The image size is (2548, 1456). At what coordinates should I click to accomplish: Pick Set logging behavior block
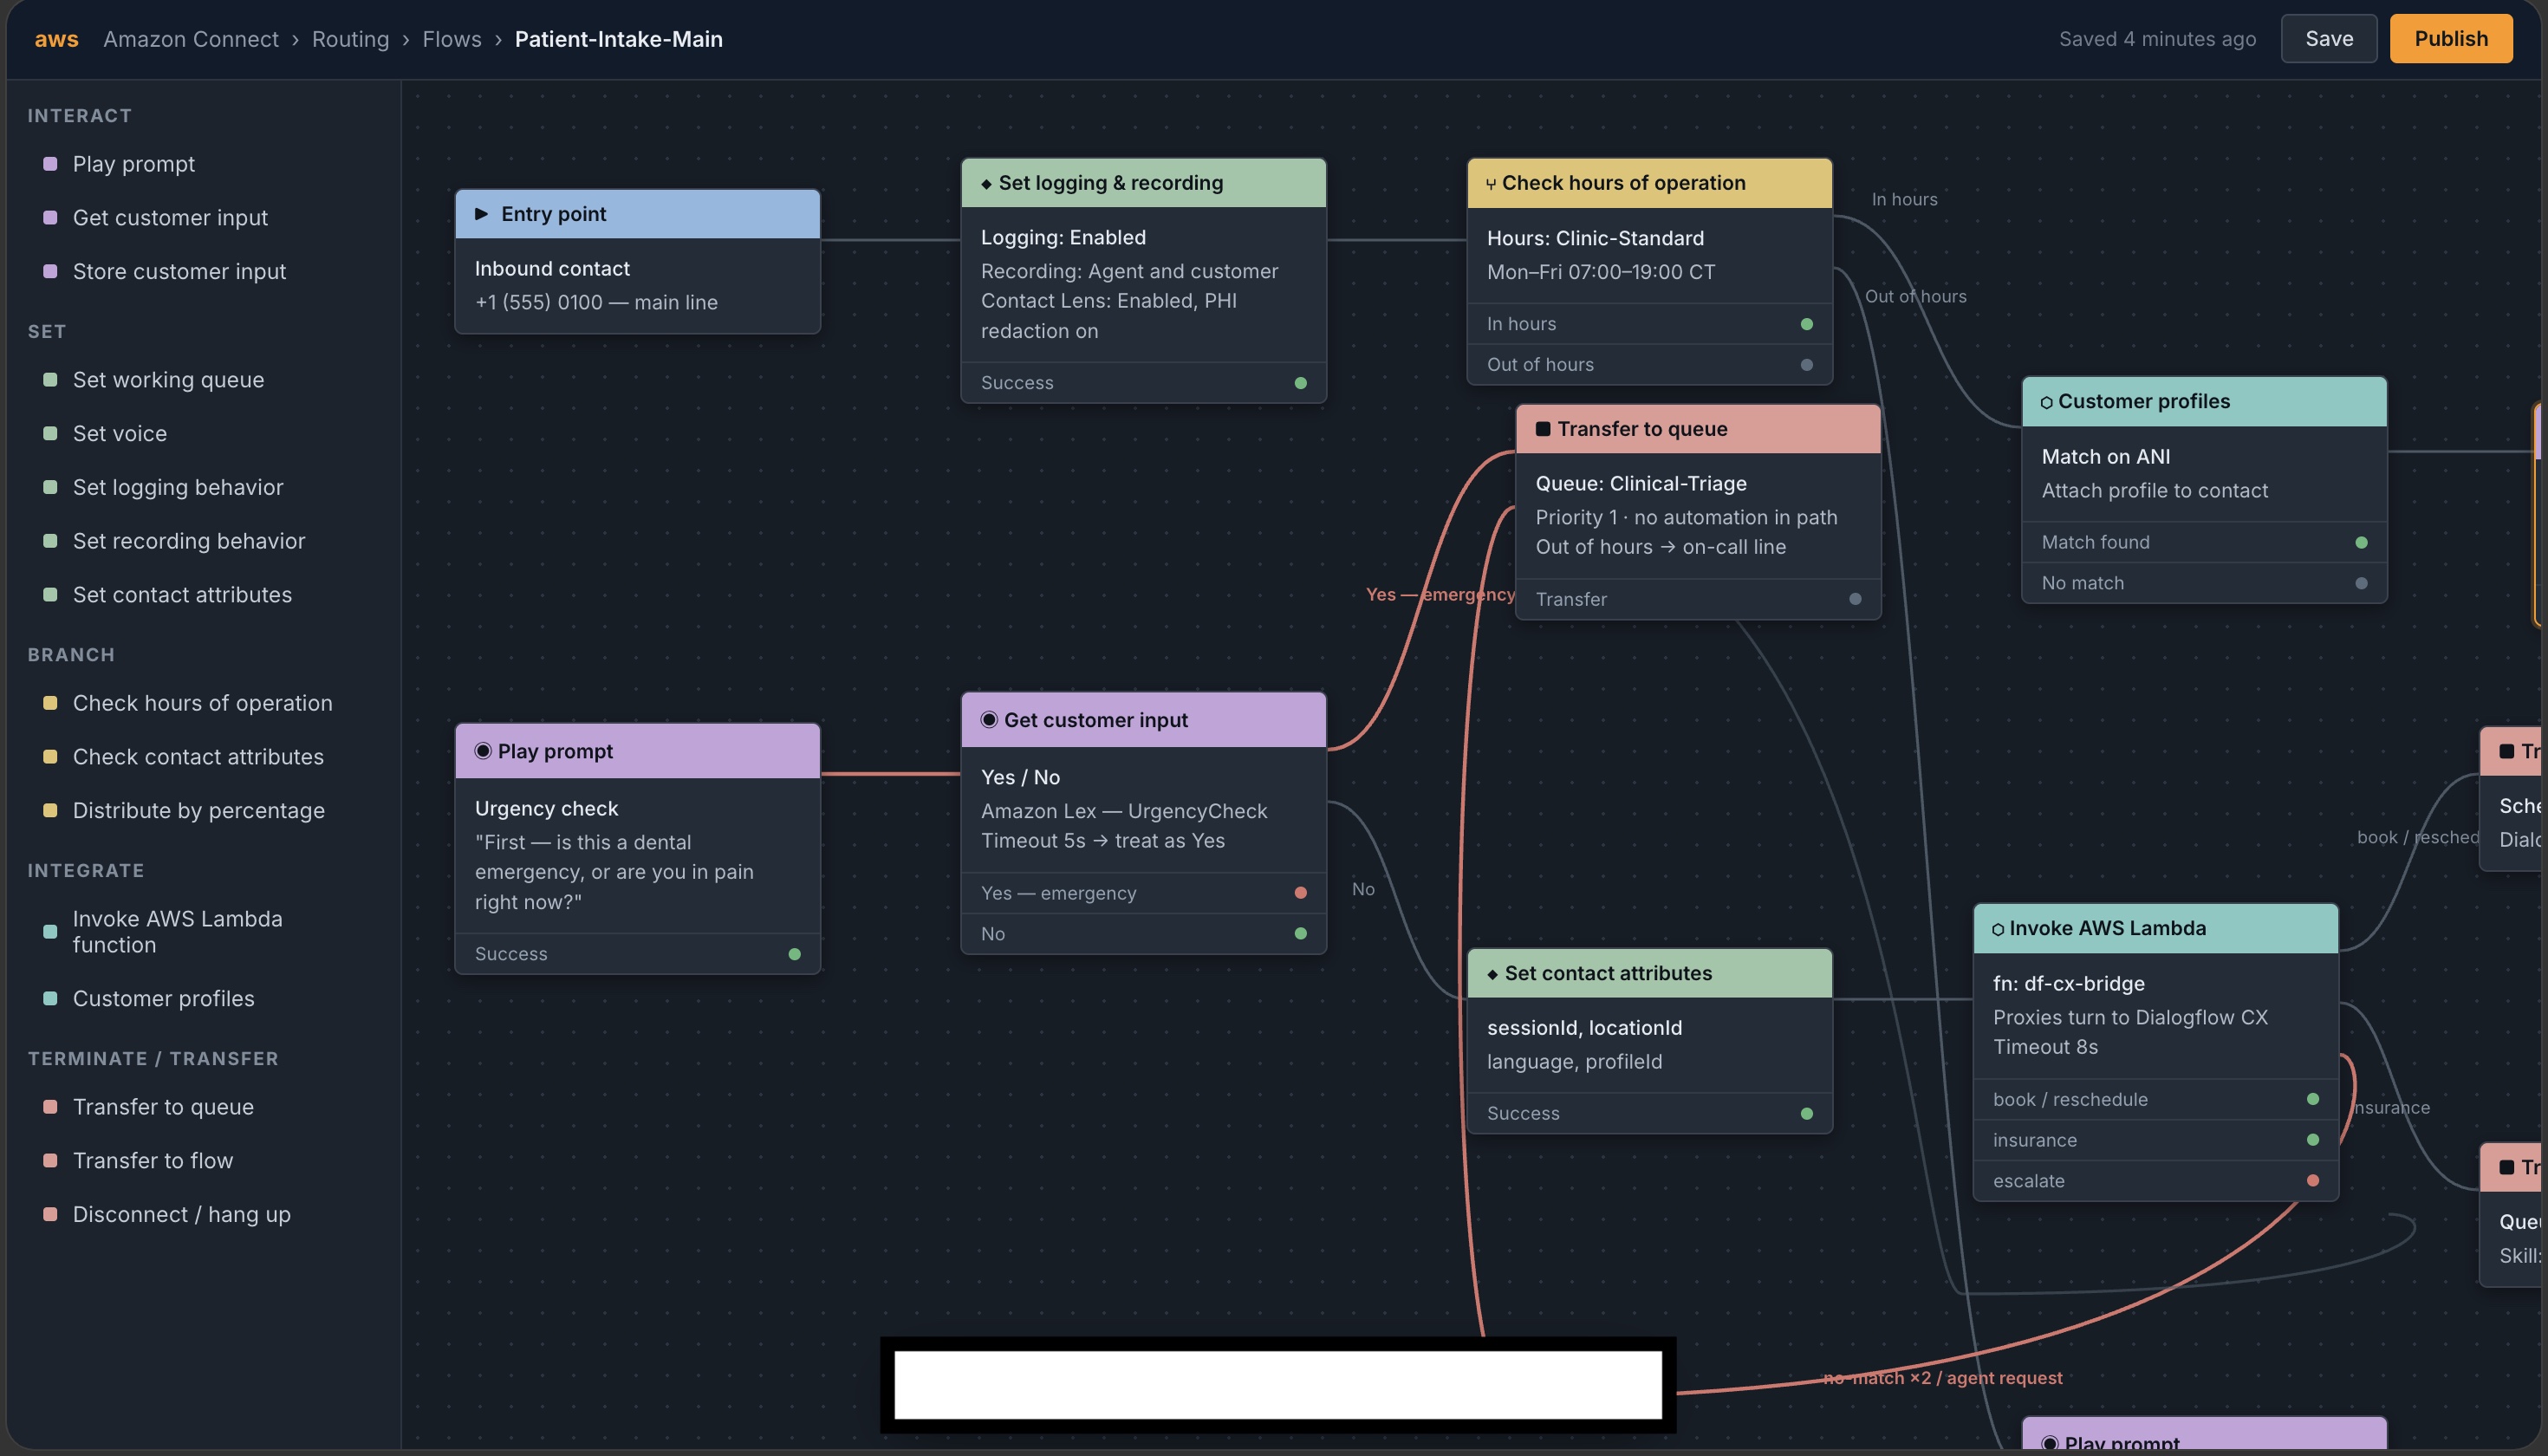point(178,487)
